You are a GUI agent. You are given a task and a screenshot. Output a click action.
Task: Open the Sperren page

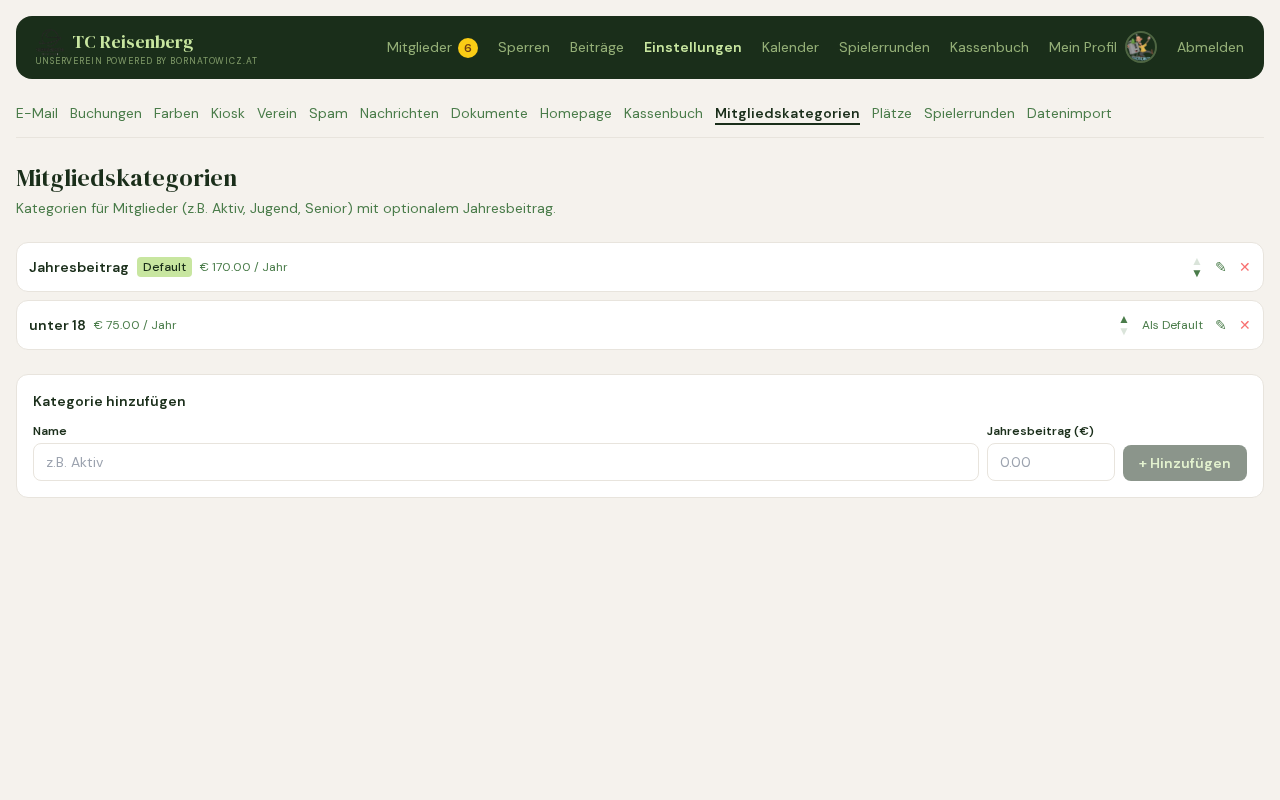tap(524, 47)
